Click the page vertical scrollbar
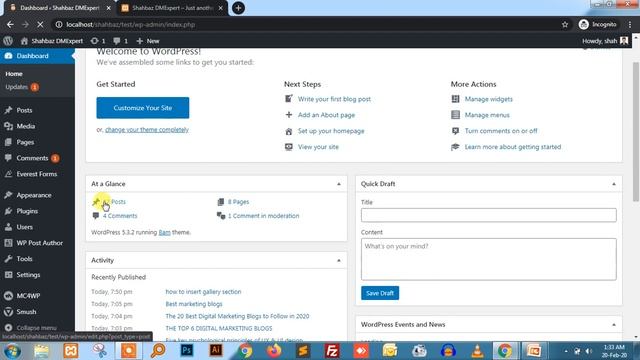Image resolution: width=640 pixels, height=360 pixels. click(636, 132)
